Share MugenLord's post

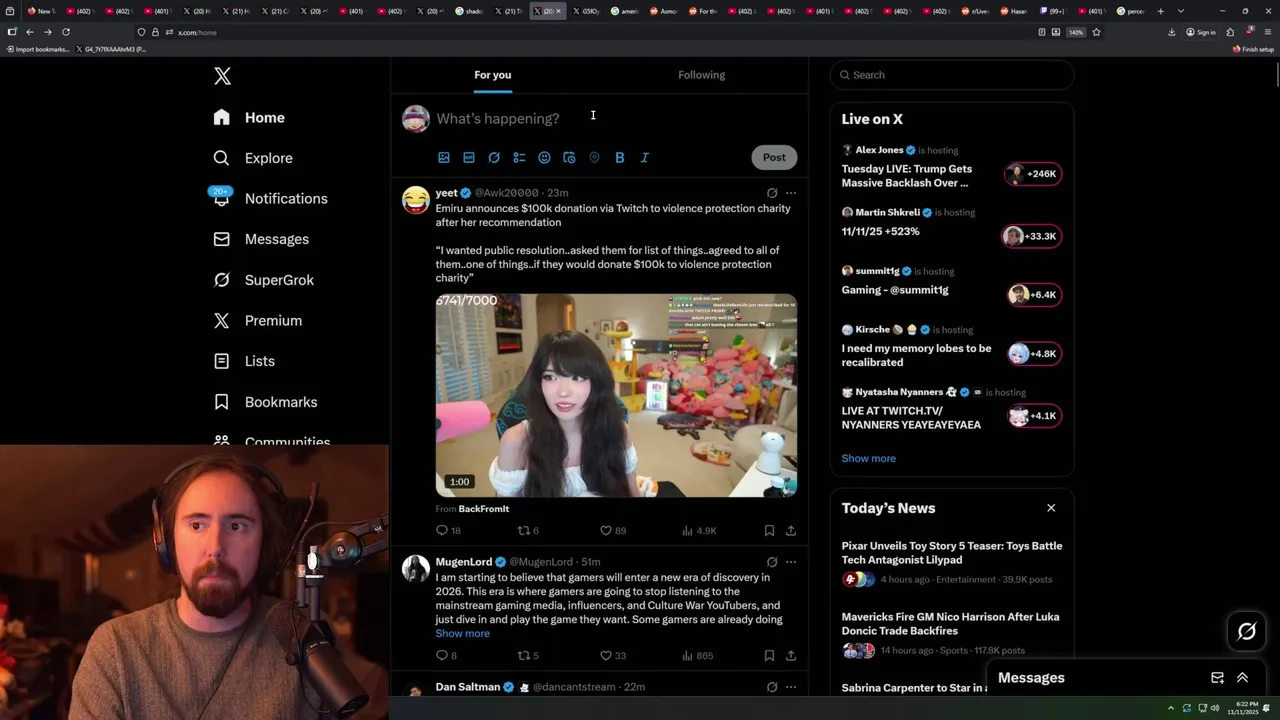click(791, 656)
